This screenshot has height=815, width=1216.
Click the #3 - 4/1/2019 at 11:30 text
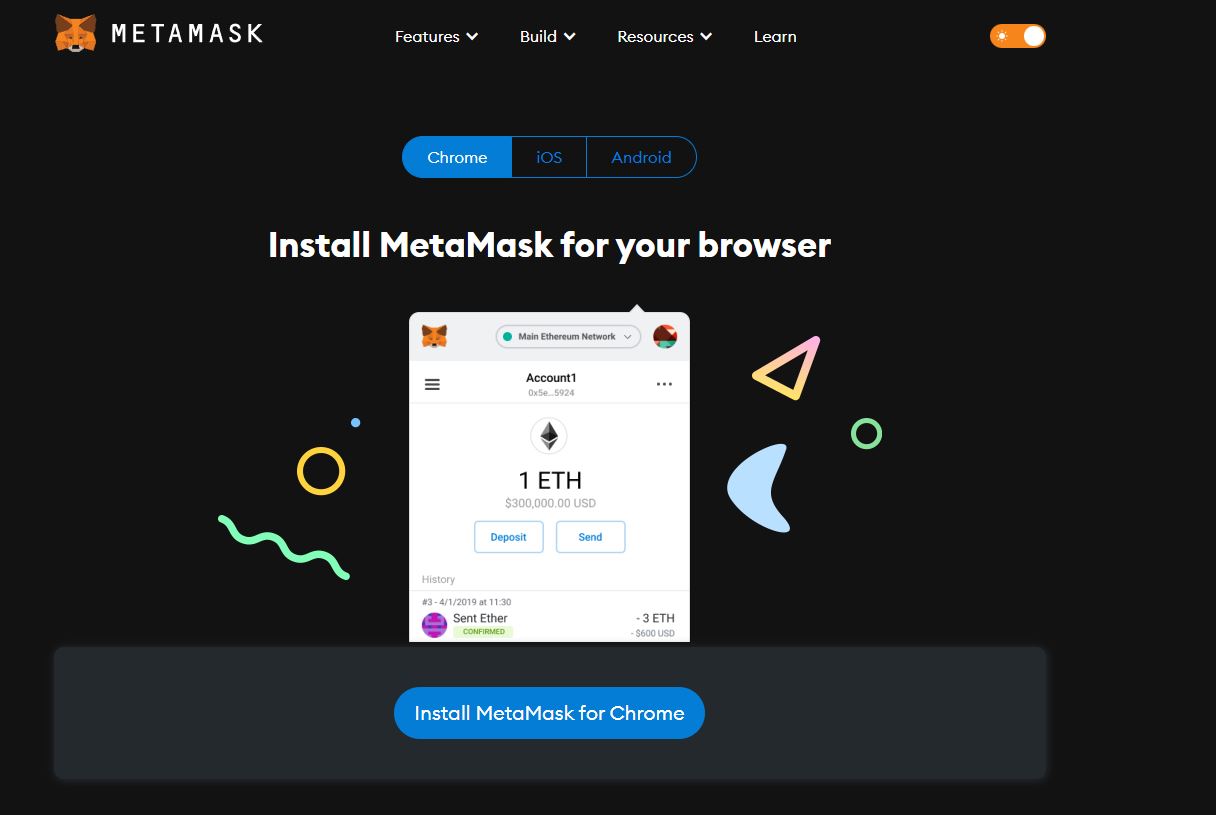[x=466, y=602]
